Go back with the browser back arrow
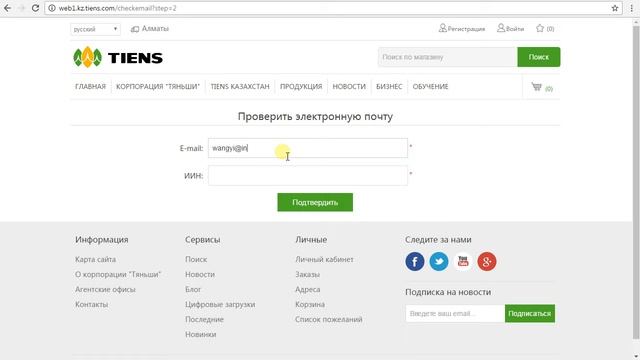640x360 pixels. (7, 8)
